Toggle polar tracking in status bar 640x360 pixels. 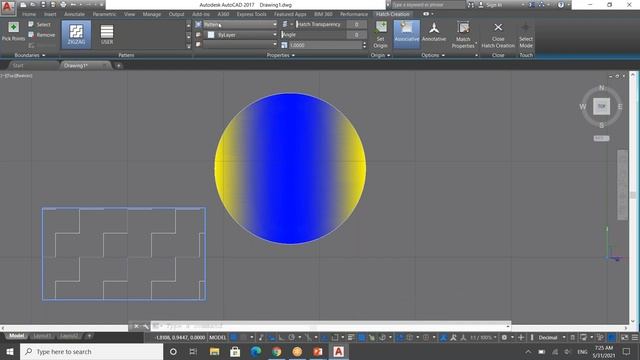291,338
